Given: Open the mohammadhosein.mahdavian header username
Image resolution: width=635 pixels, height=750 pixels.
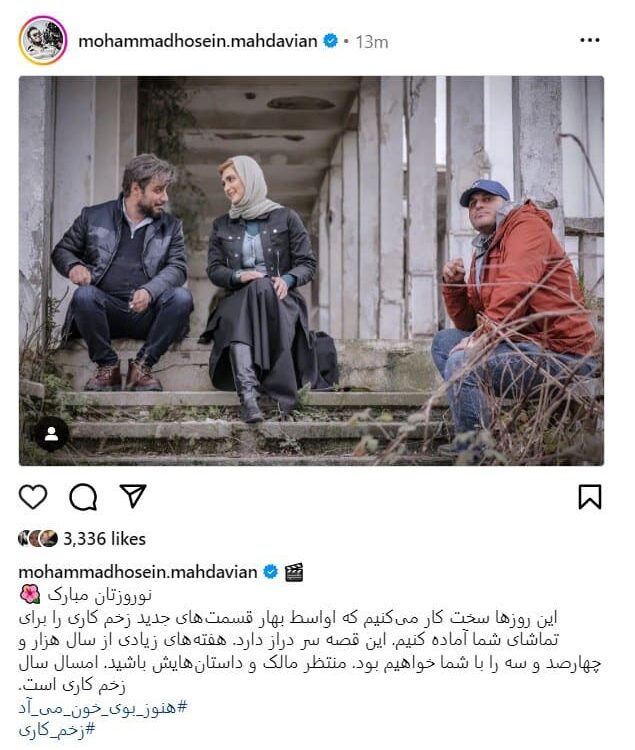Looking at the screenshot, I should (197, 41).
